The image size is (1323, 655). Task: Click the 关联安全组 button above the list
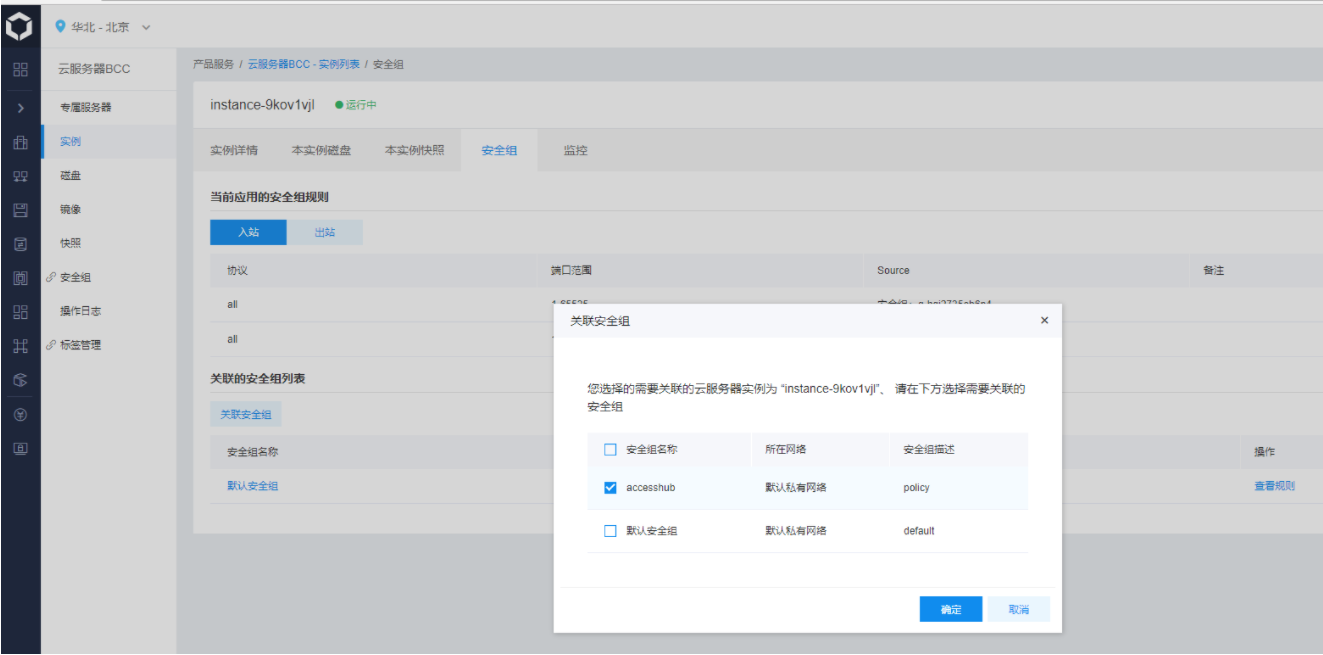pos(246,414)
